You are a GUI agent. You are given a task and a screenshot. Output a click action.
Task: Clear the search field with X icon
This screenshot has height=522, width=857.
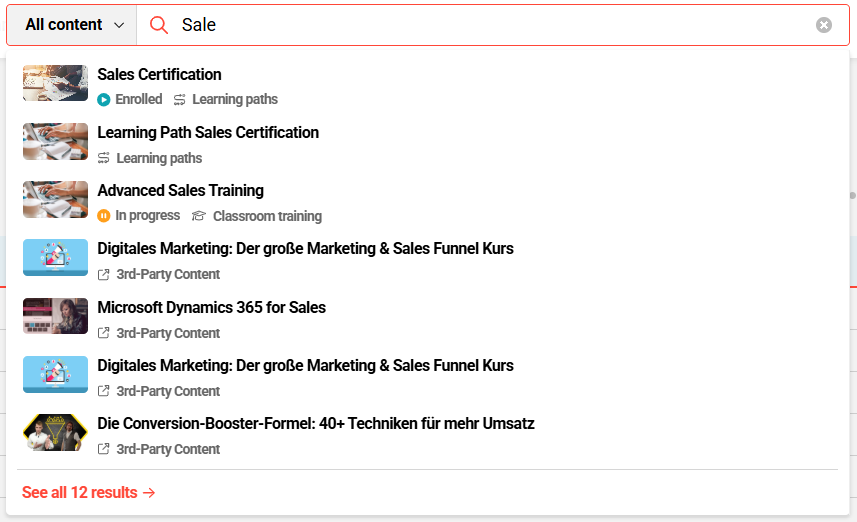[823, 25]
